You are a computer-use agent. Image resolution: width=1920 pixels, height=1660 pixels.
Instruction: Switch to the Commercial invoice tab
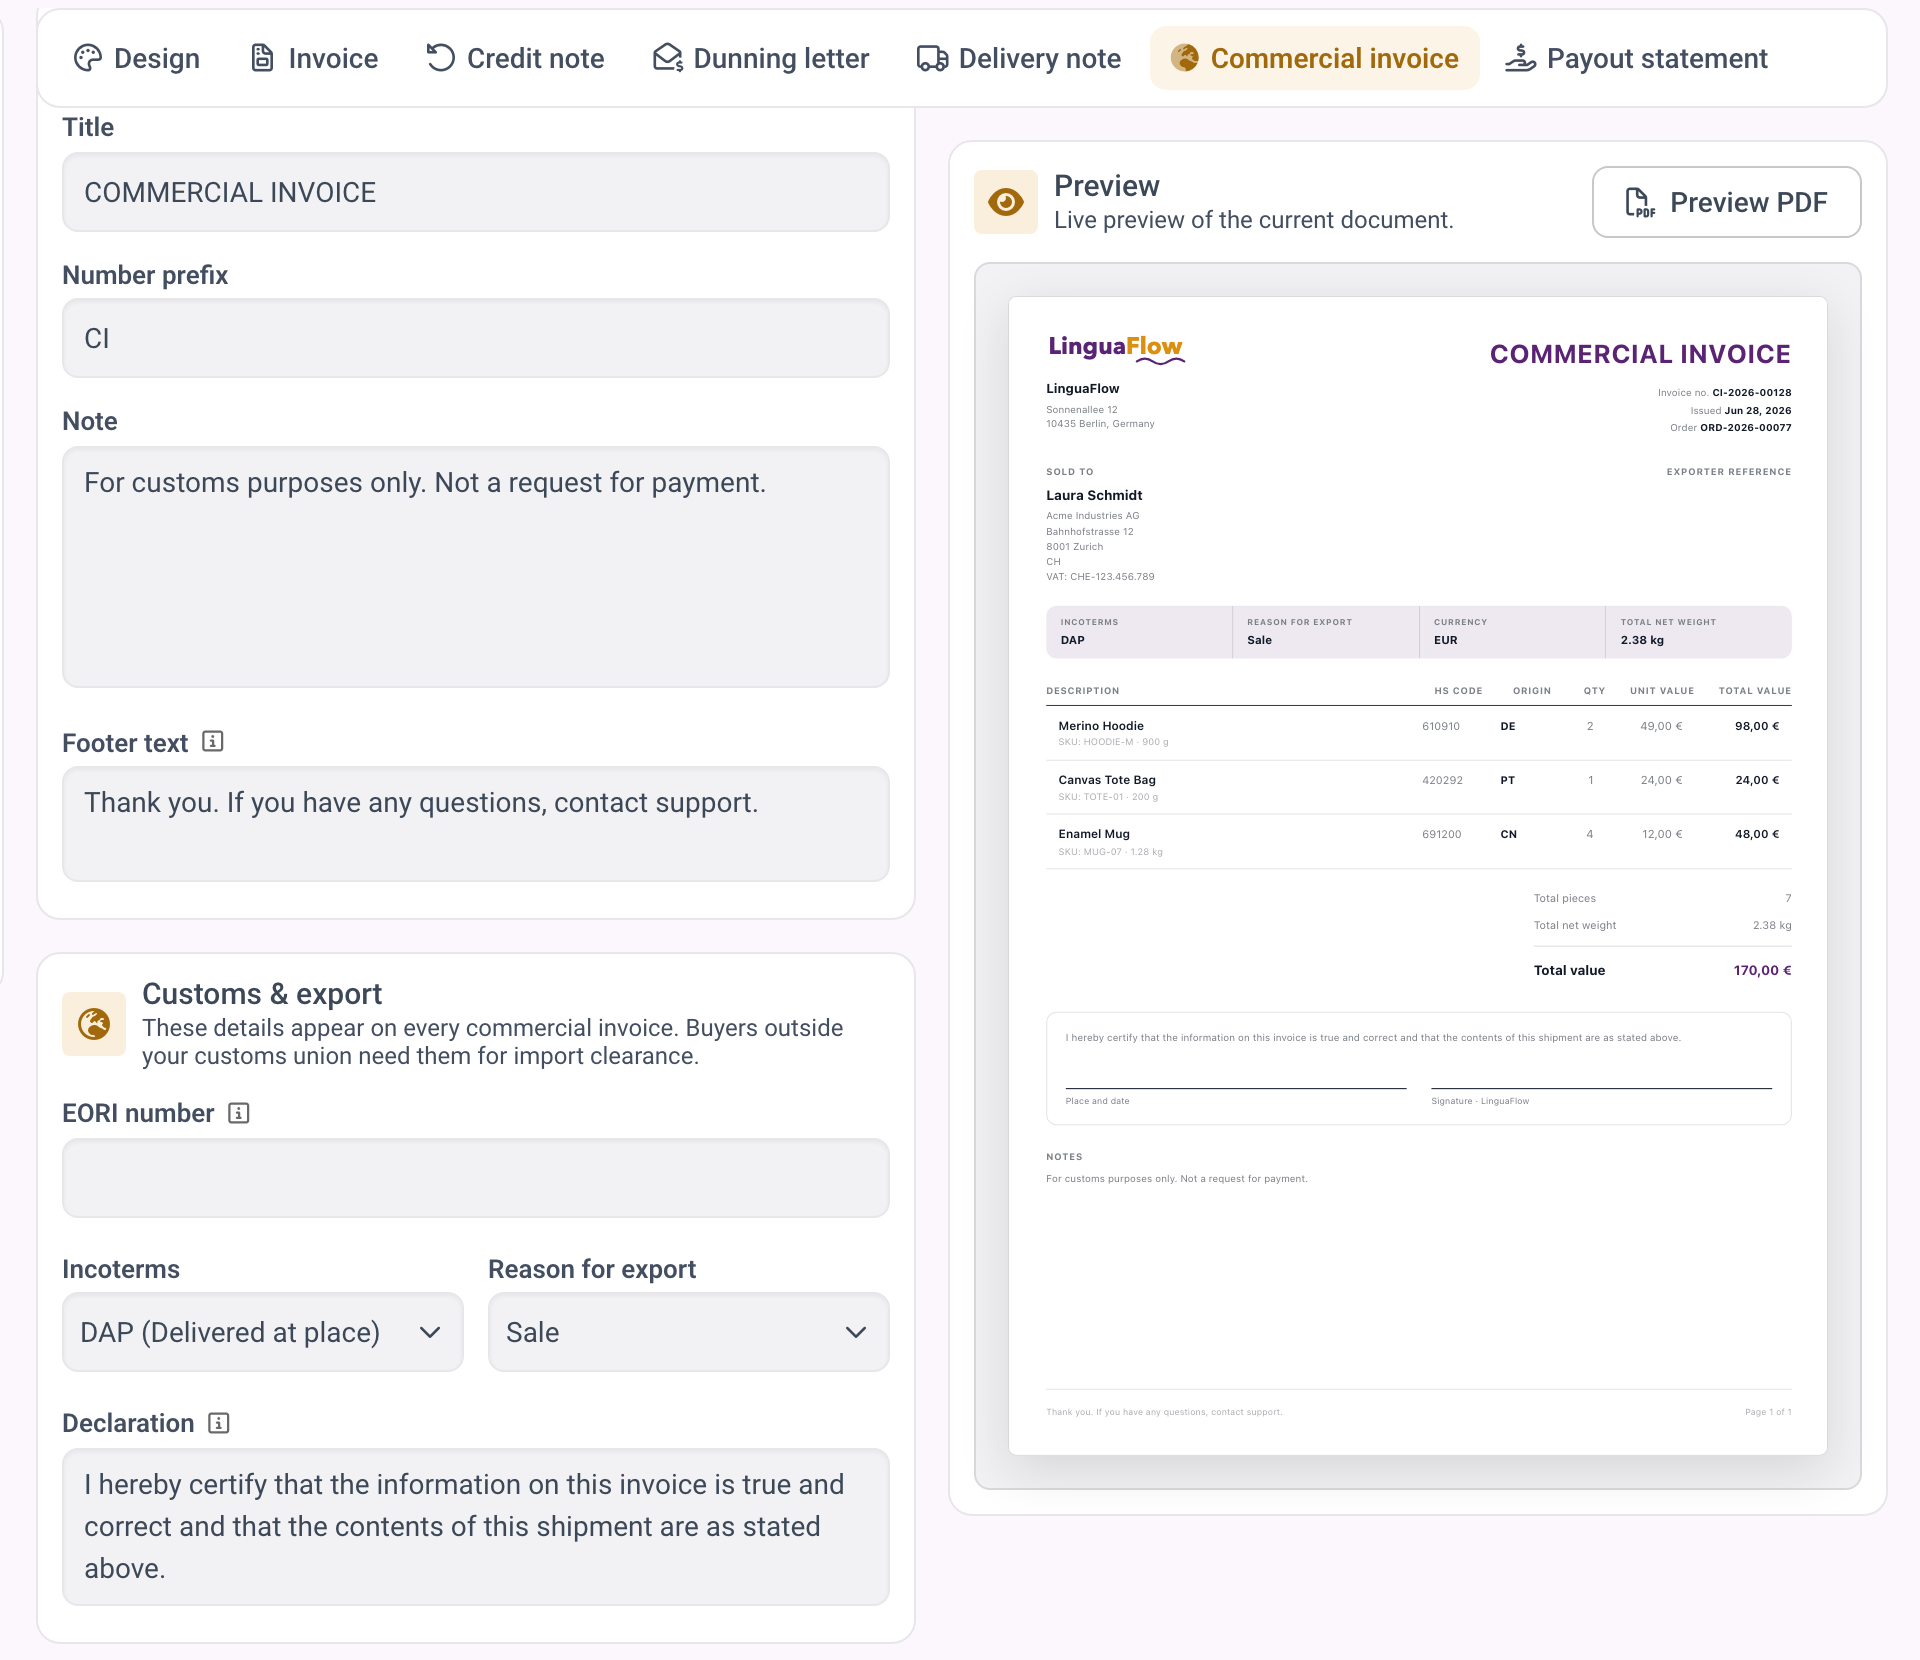point(1314,58)
